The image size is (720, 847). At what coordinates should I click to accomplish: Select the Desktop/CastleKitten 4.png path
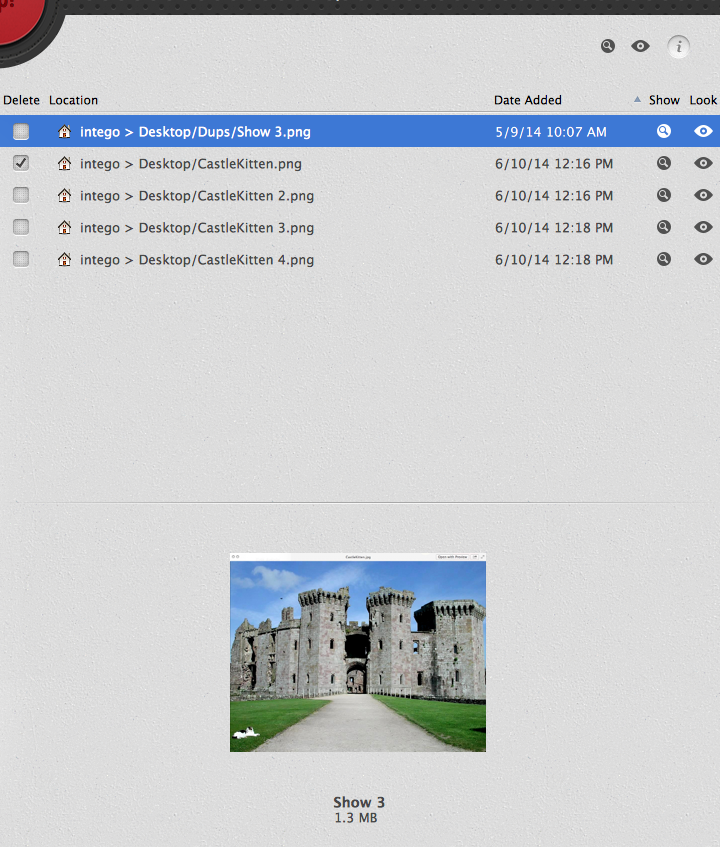[x=226, y=260]
